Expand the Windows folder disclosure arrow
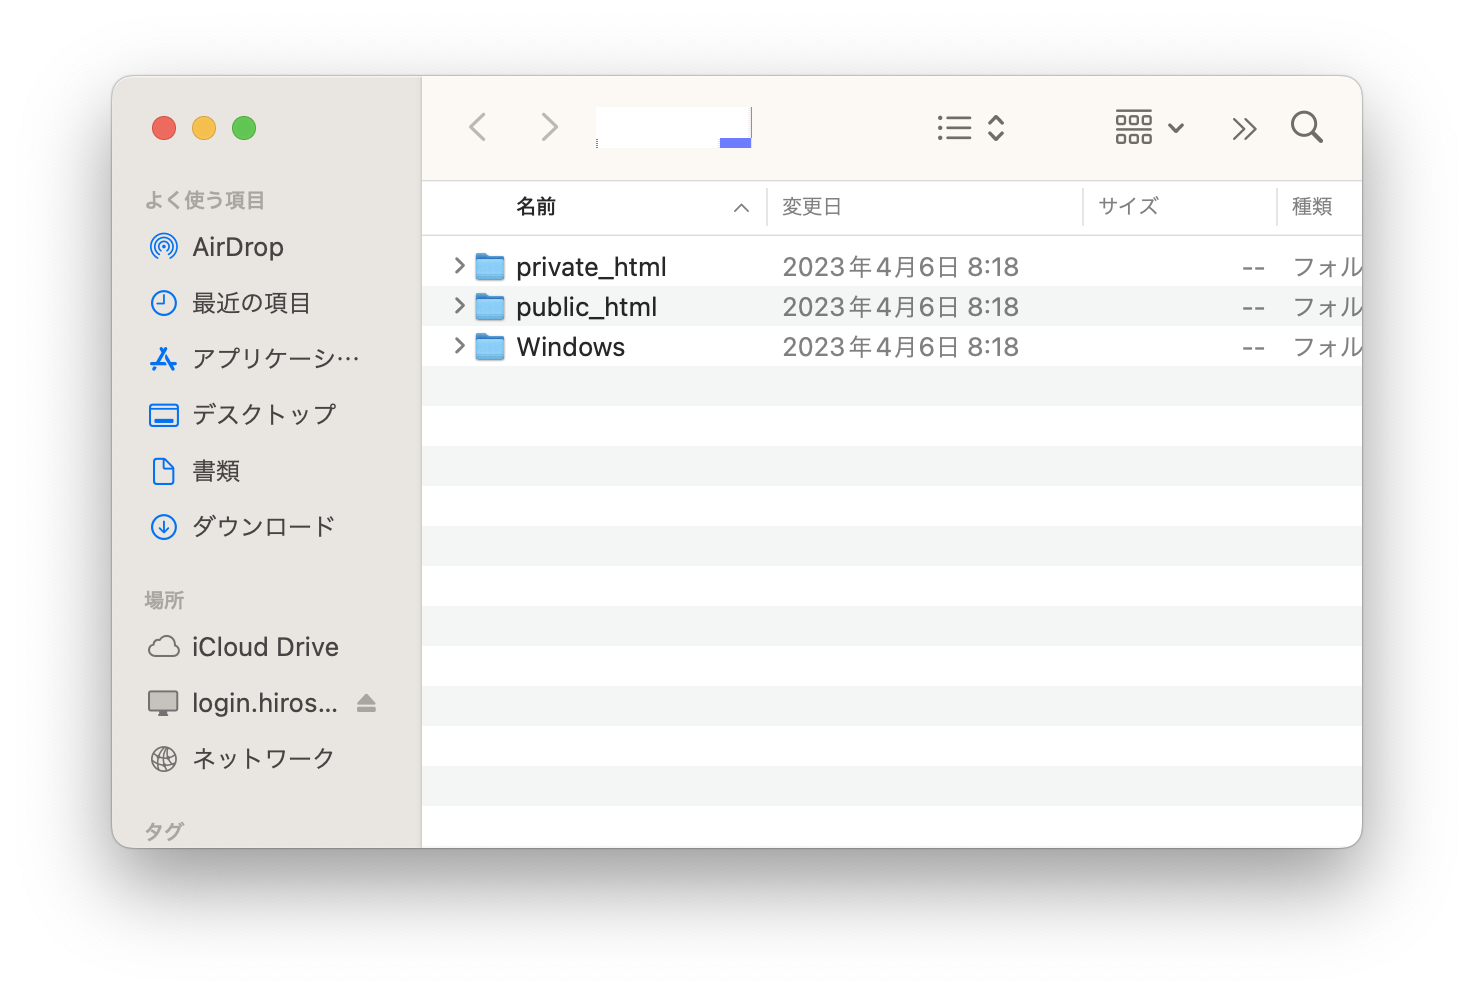The width and height of the screenshot is (1474, 996). pos(459,346)
